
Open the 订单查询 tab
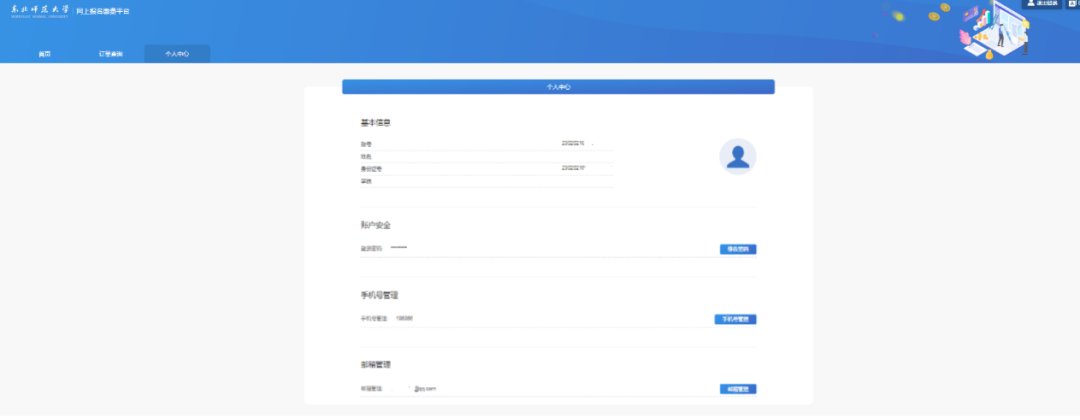click(111, 54)
